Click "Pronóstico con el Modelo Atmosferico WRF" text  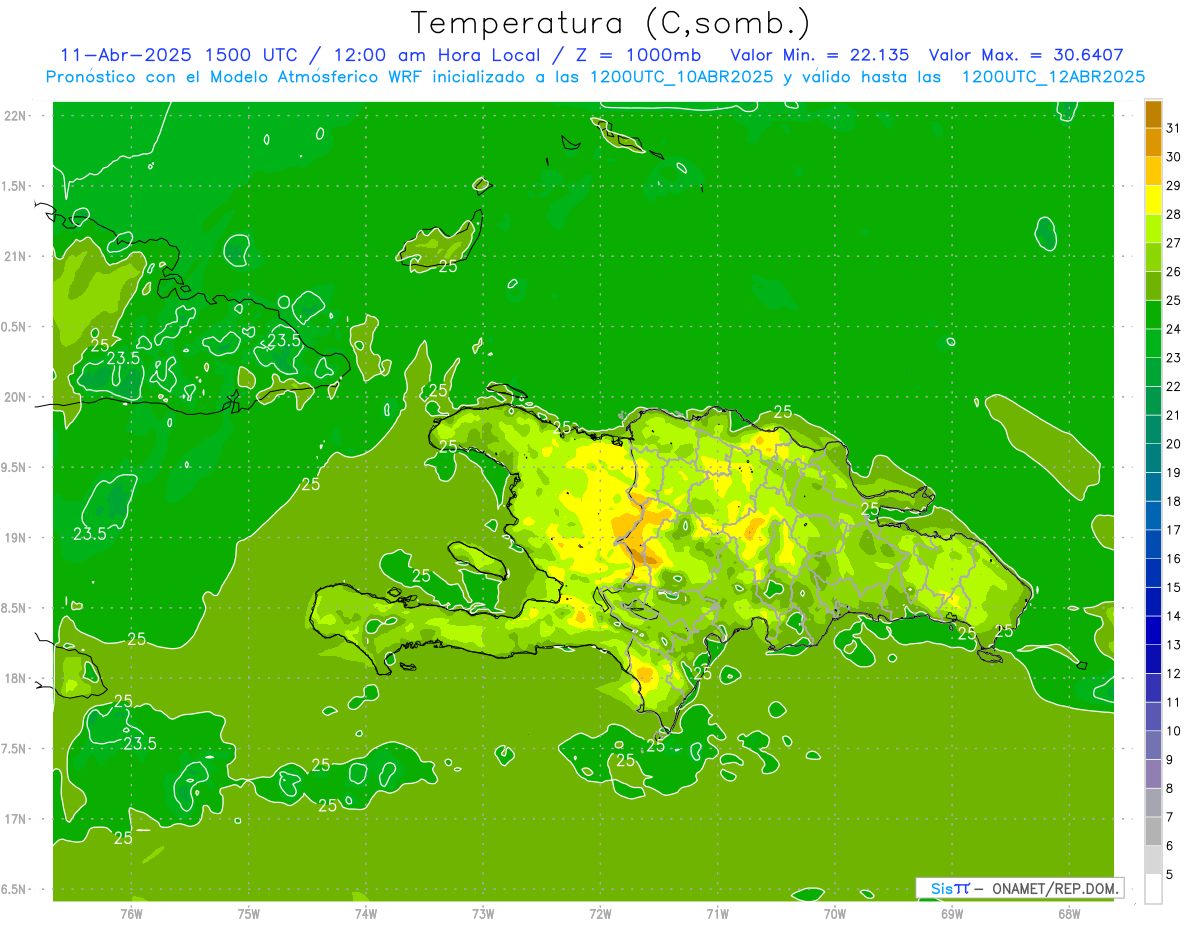236,77
